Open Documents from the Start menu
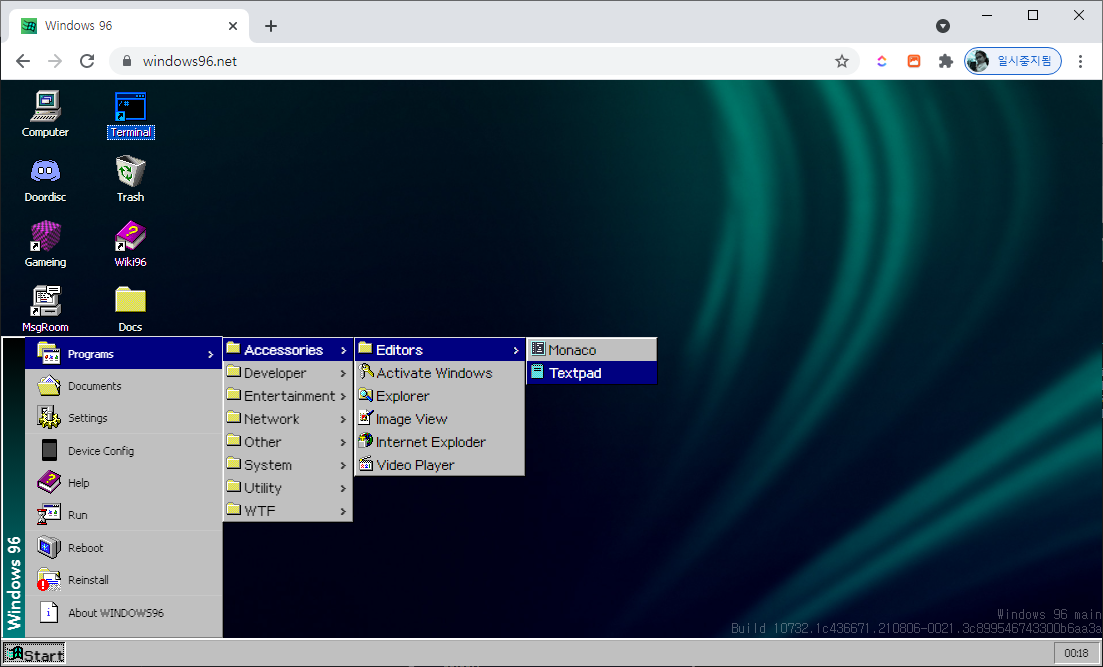 click(124, 386)
